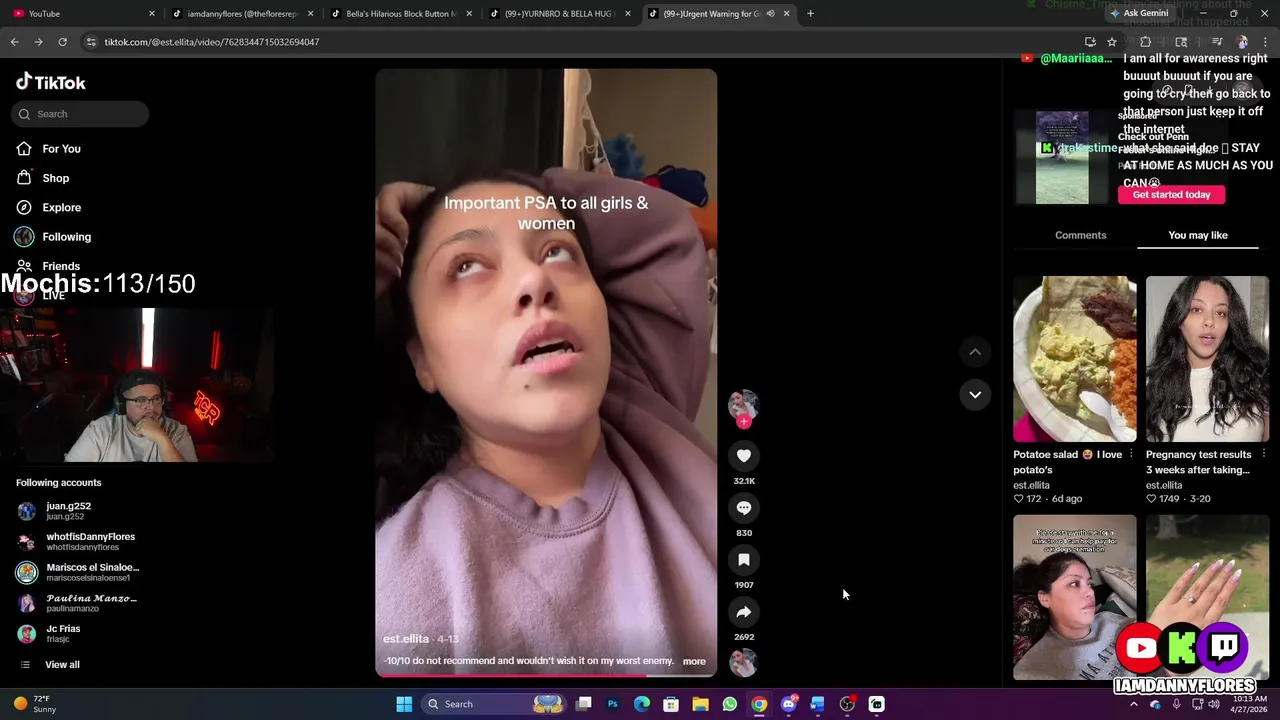The width and height of the screenshot is (1280, 720).
Task: Switch to Bella's Hilarious Block Button tab
Action: pyautogui.click(x=400, y=14)
